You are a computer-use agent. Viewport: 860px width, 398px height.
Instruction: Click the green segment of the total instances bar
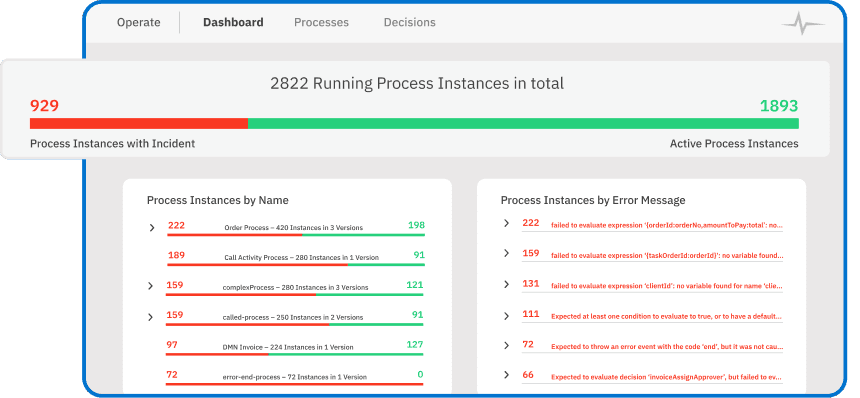click(523, 123)
